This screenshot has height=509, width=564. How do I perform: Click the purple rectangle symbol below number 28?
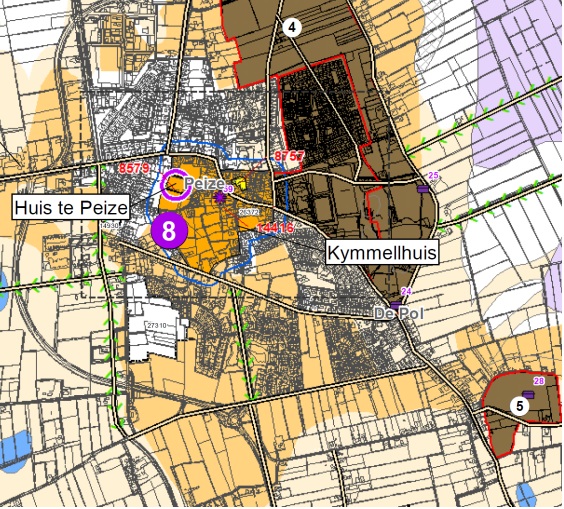[529, 395]
